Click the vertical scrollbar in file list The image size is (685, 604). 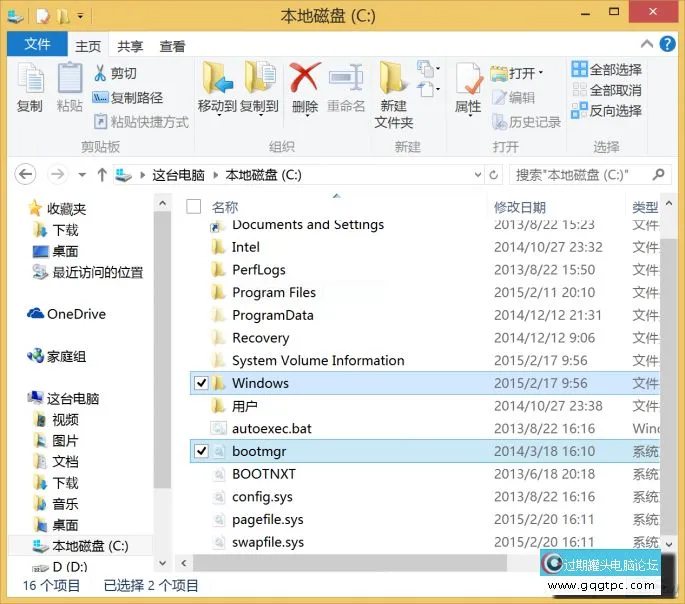[668, 386]
